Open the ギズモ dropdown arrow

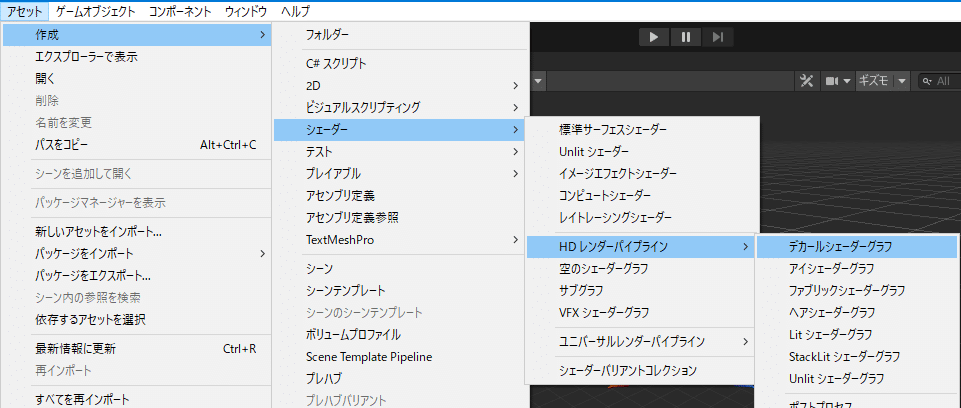tap(902, 81)
